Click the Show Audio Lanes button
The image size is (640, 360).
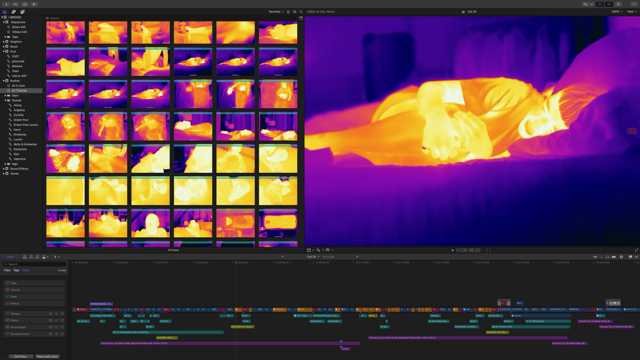(47, 356)
